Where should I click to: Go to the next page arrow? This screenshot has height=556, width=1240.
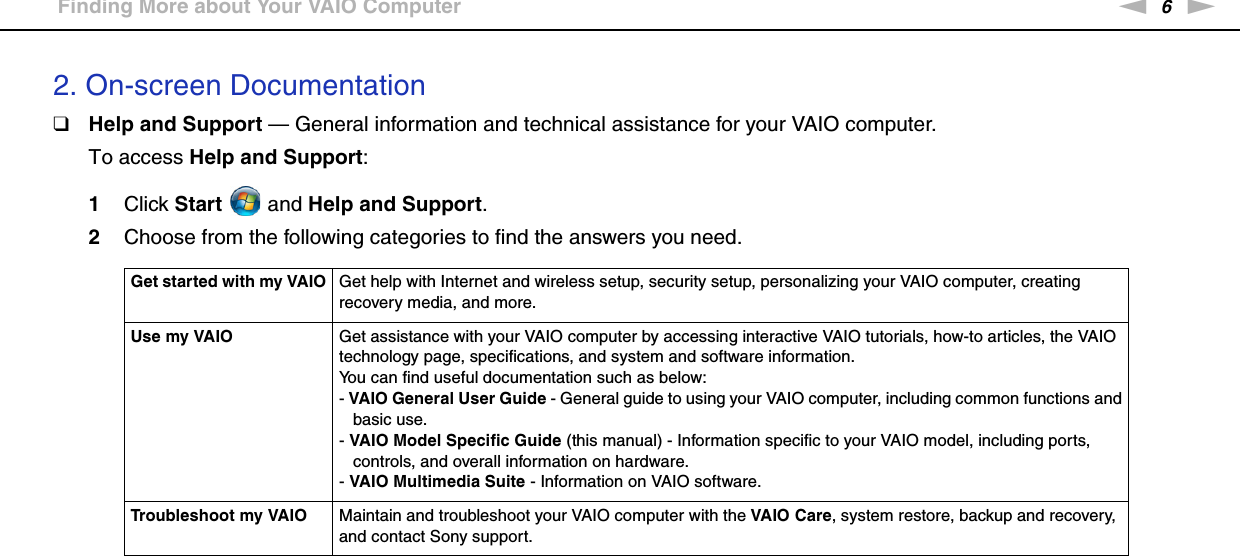1201,6
